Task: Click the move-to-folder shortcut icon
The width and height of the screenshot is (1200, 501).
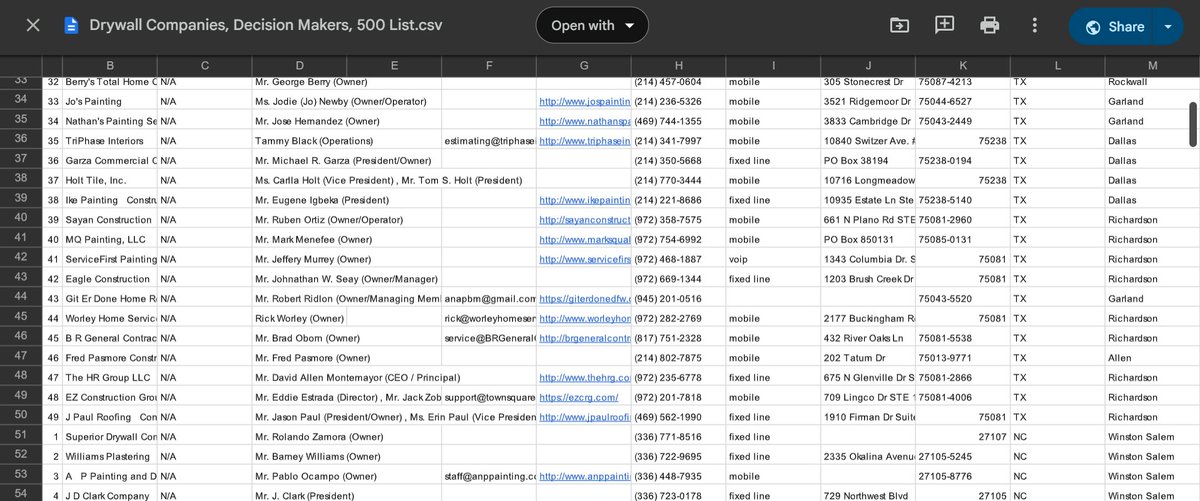Action: coord(899,25)
